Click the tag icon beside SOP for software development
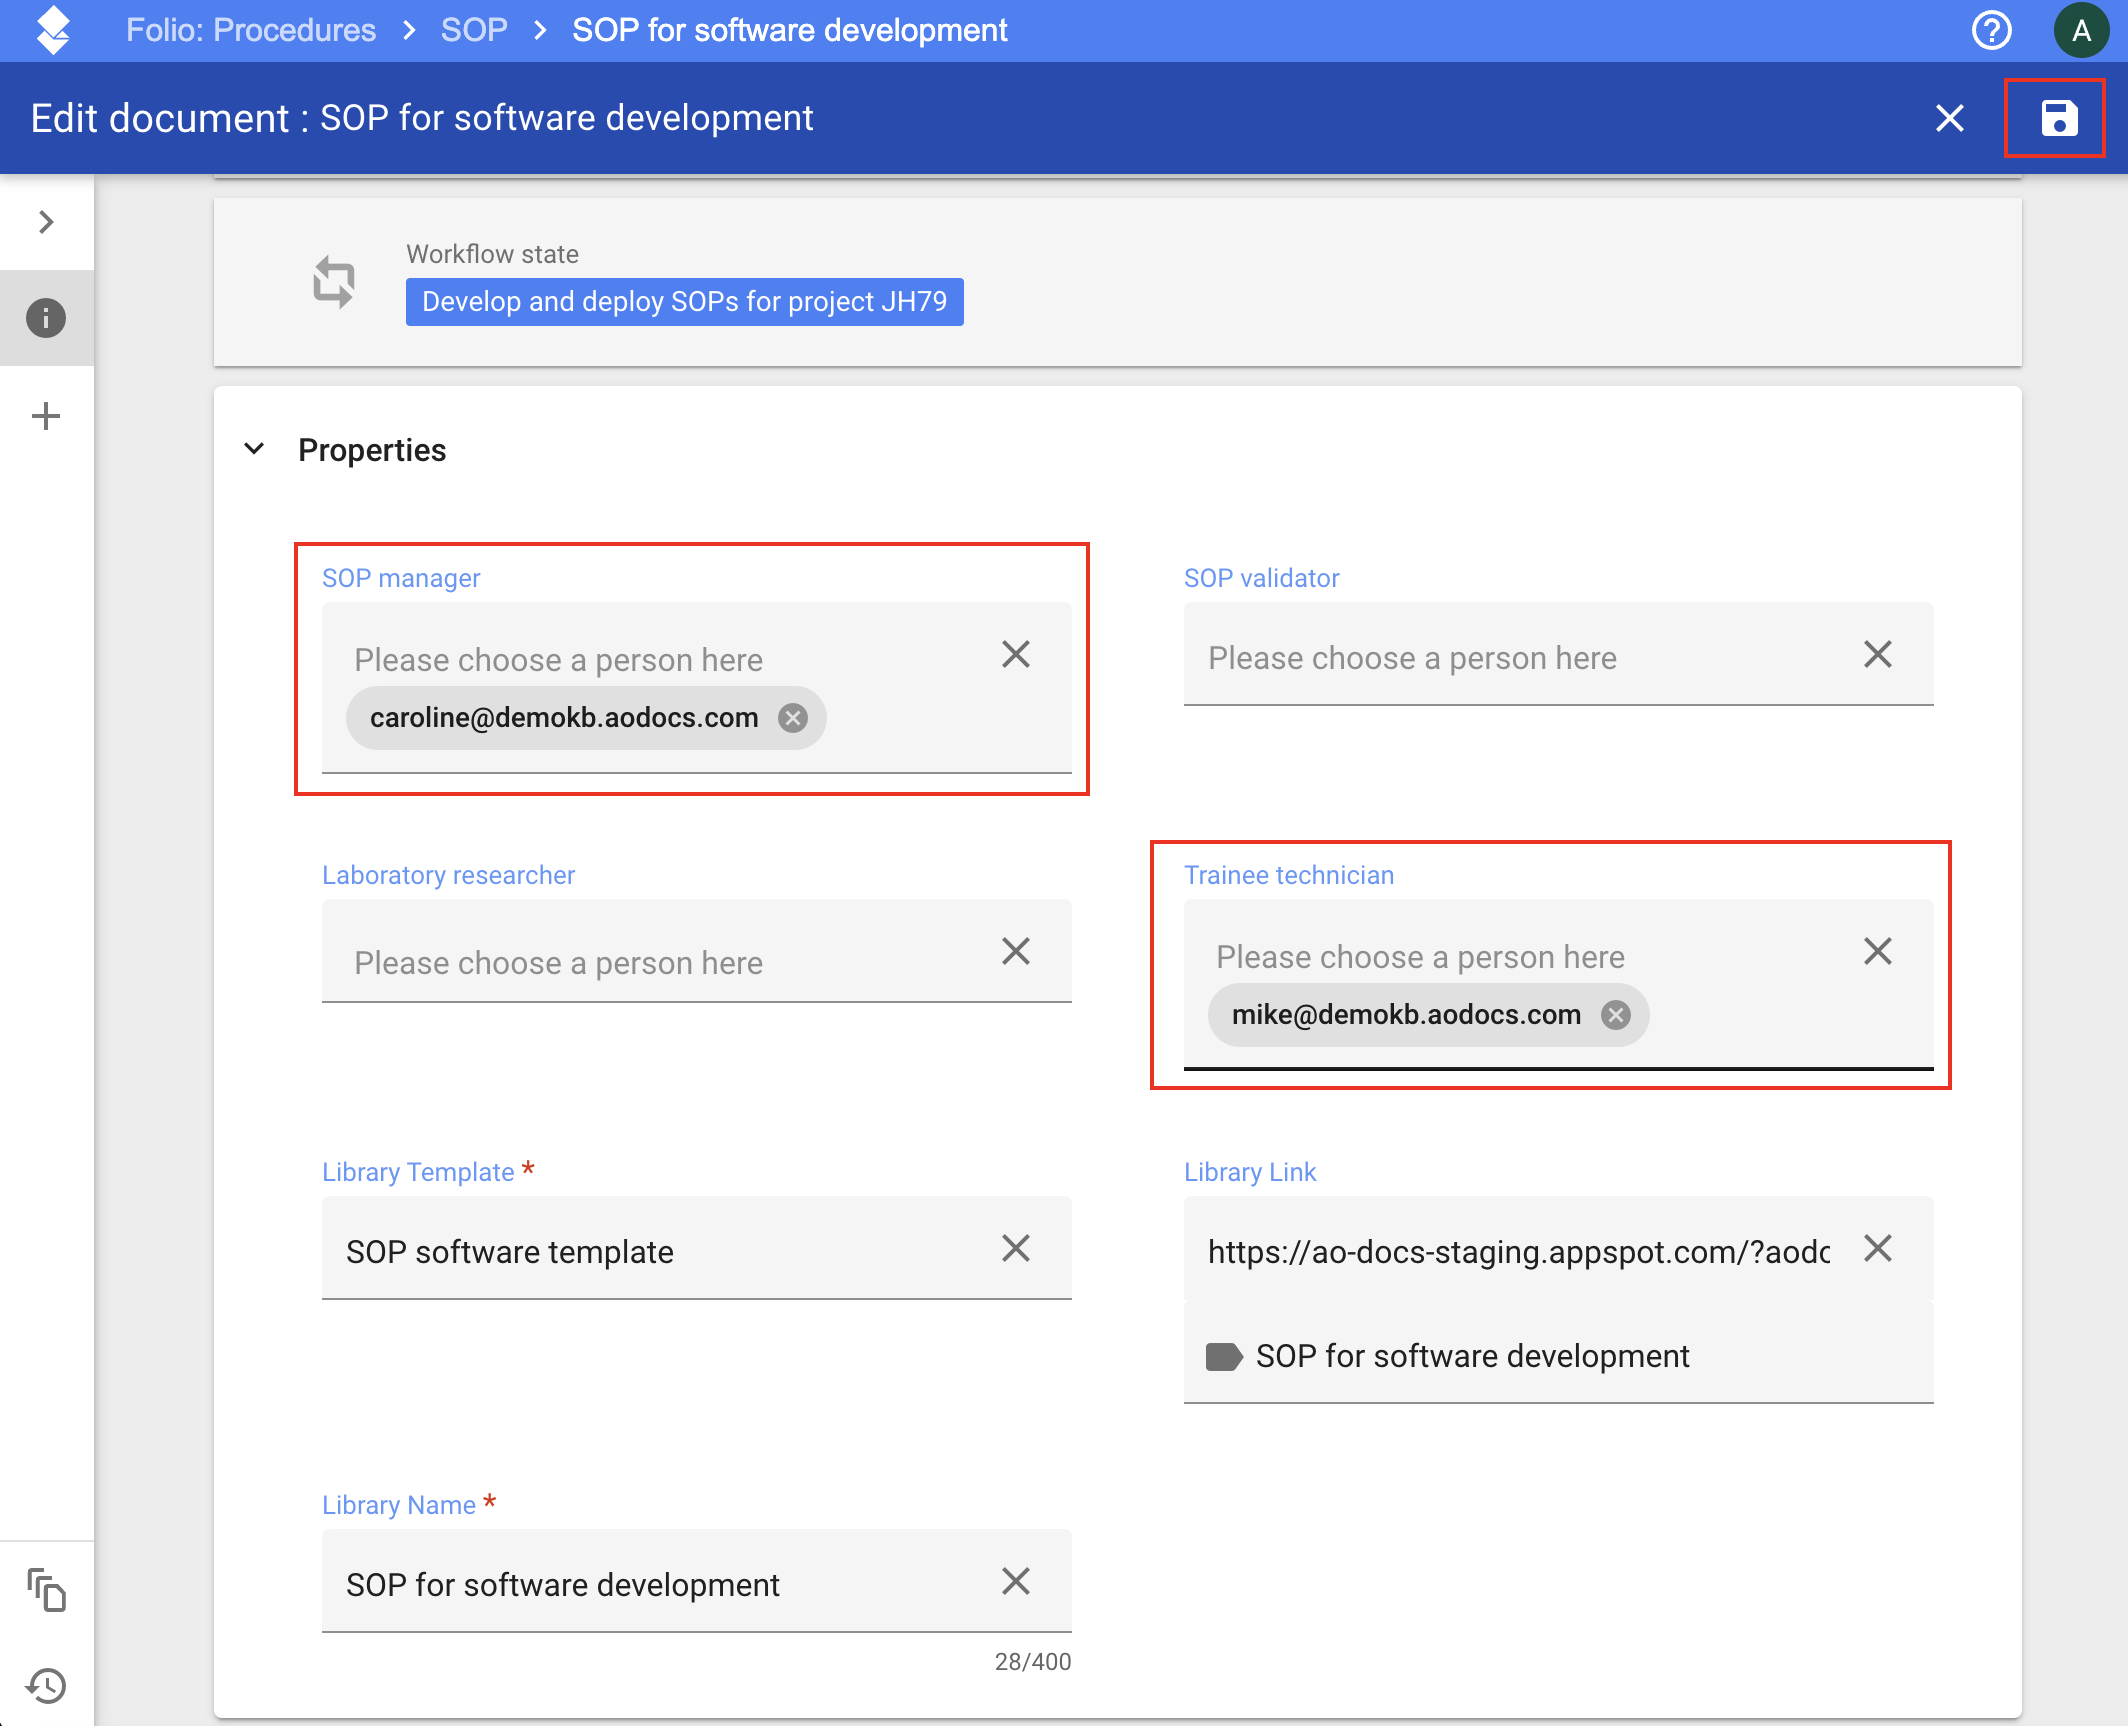This screenshot has width=2128, height=1726. [x=1224, y=1357]
